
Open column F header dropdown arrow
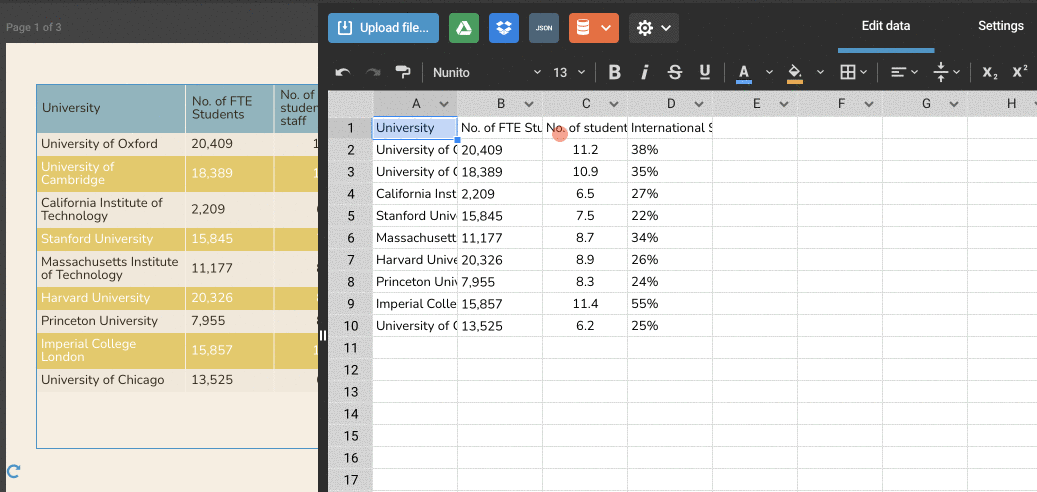tap(869, 104)
